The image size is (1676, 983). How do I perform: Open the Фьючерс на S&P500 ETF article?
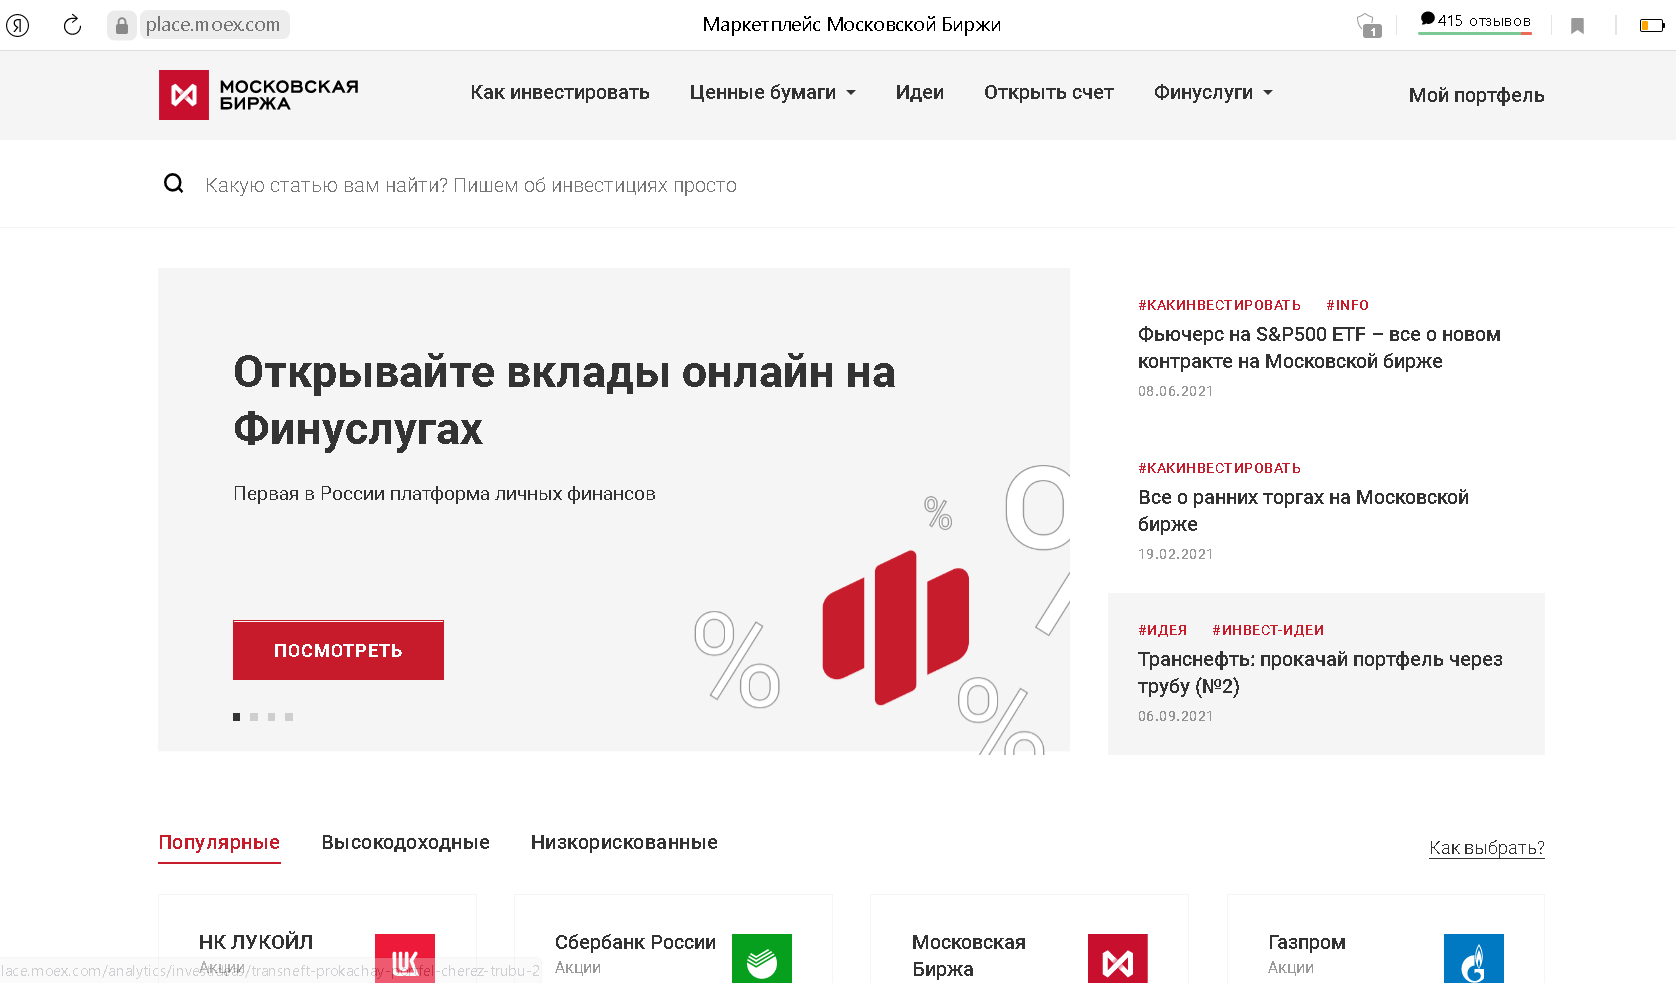(x=1319, y=348)
